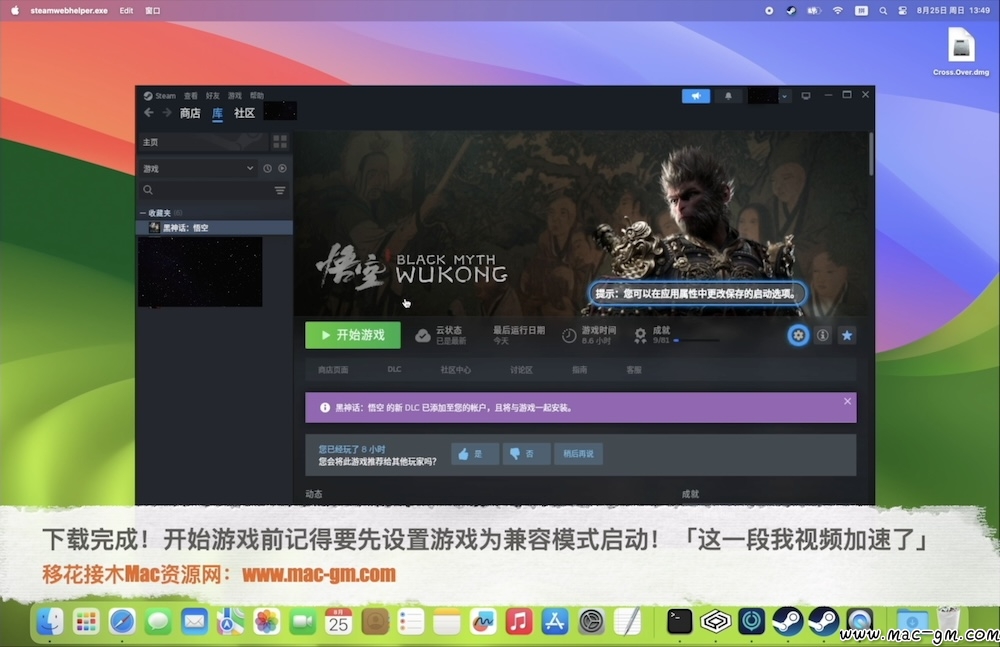The height and width of the screenshot is (647, 1000).
Task: Click 否 thumbs down button
Action: [526, 454]
